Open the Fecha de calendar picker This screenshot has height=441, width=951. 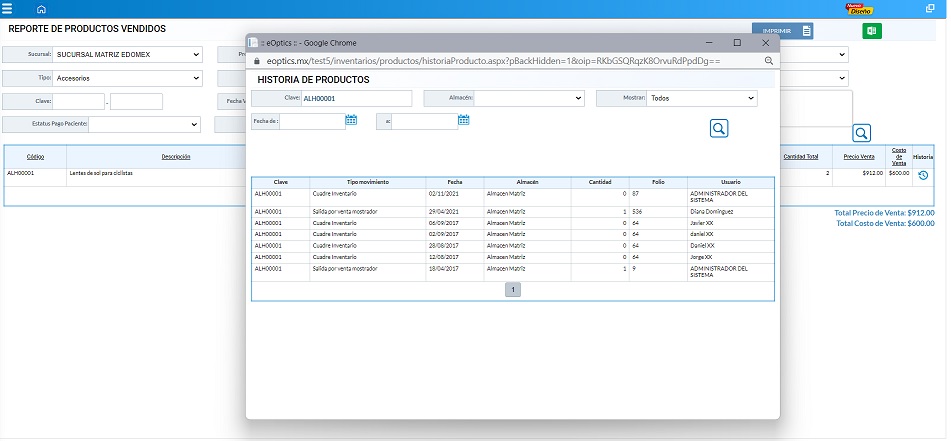pyautogui.click(x=351, y=120)
